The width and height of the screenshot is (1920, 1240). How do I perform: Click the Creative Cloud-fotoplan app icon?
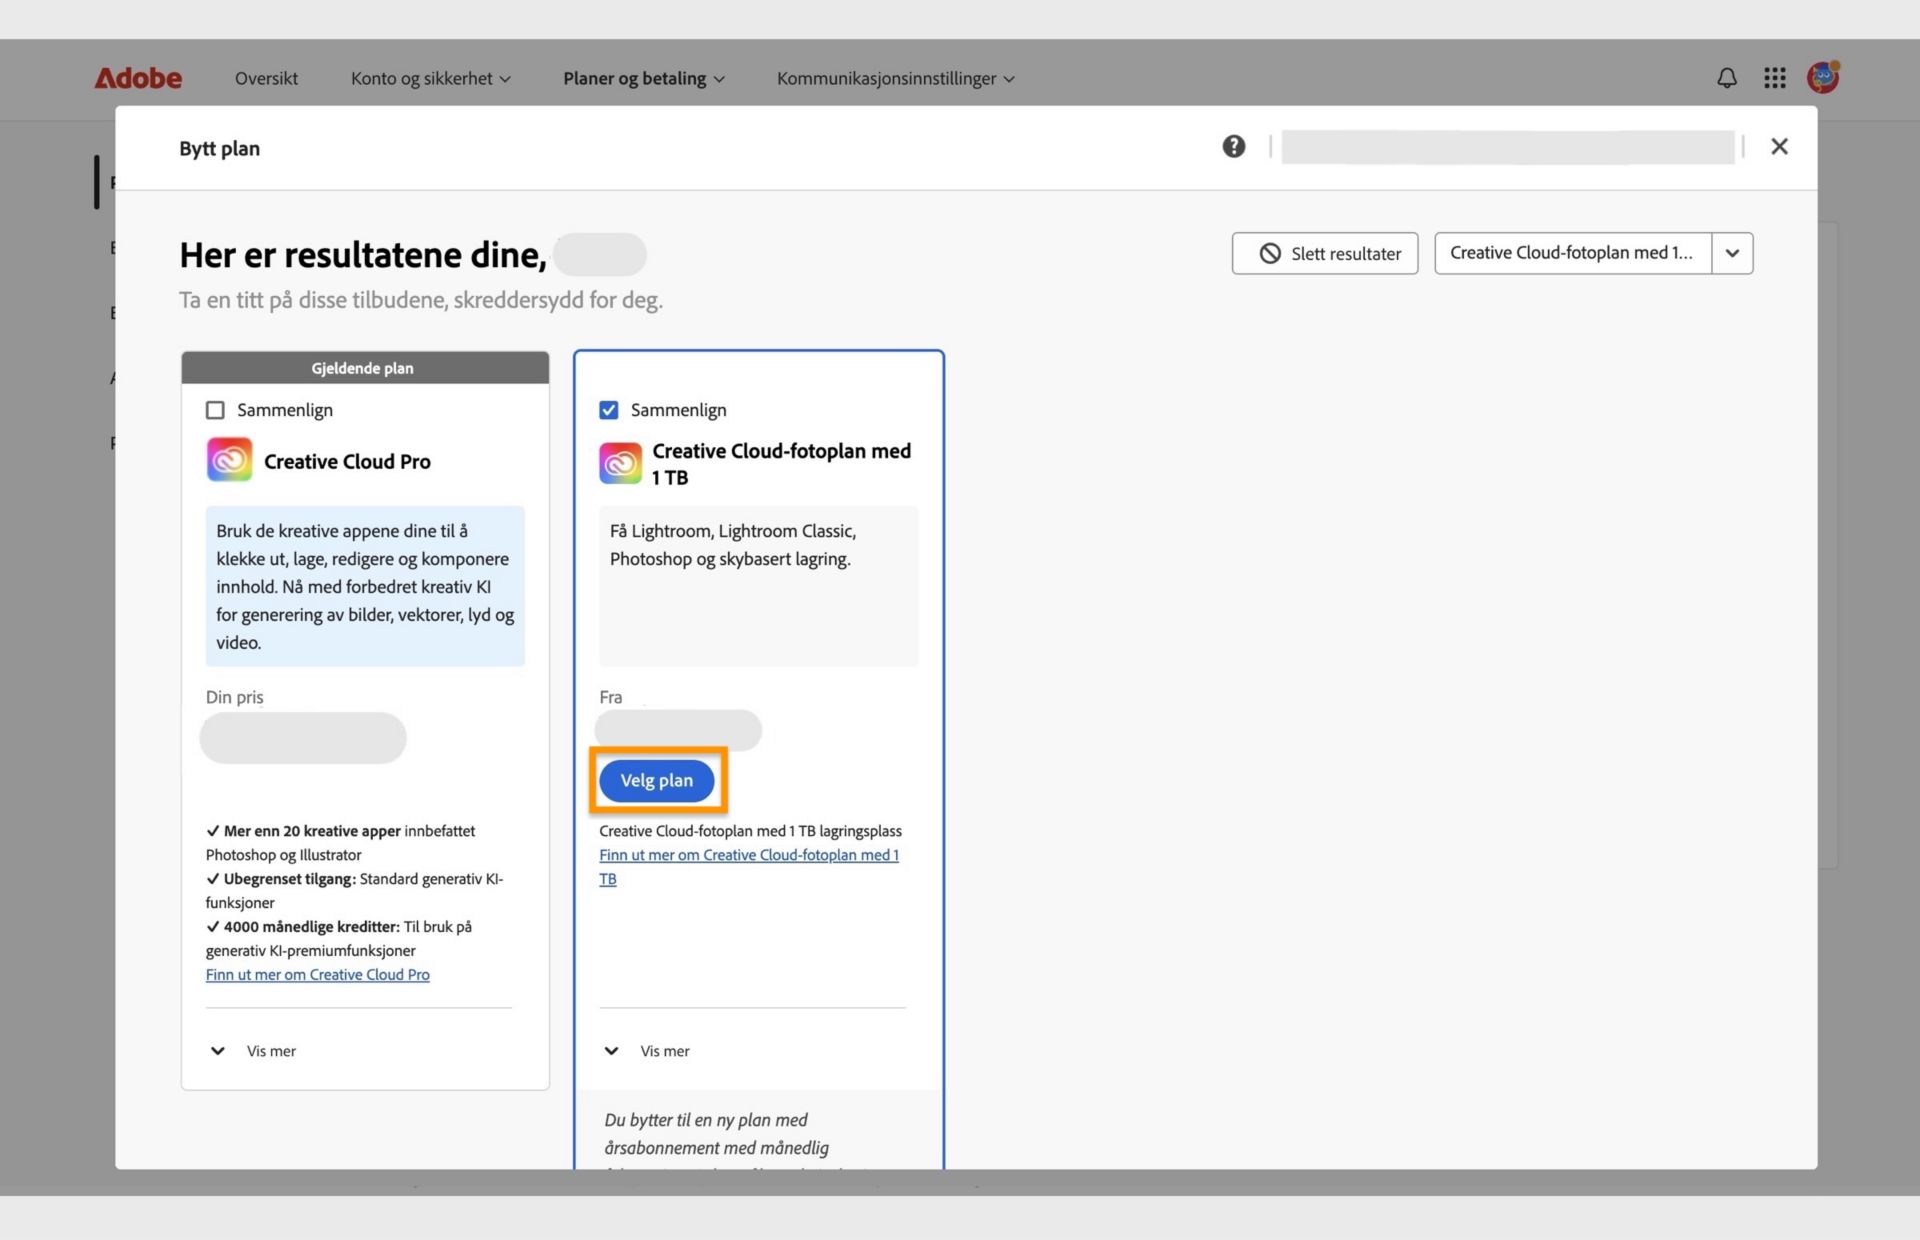pyautogui.click(x=620, y=463)
